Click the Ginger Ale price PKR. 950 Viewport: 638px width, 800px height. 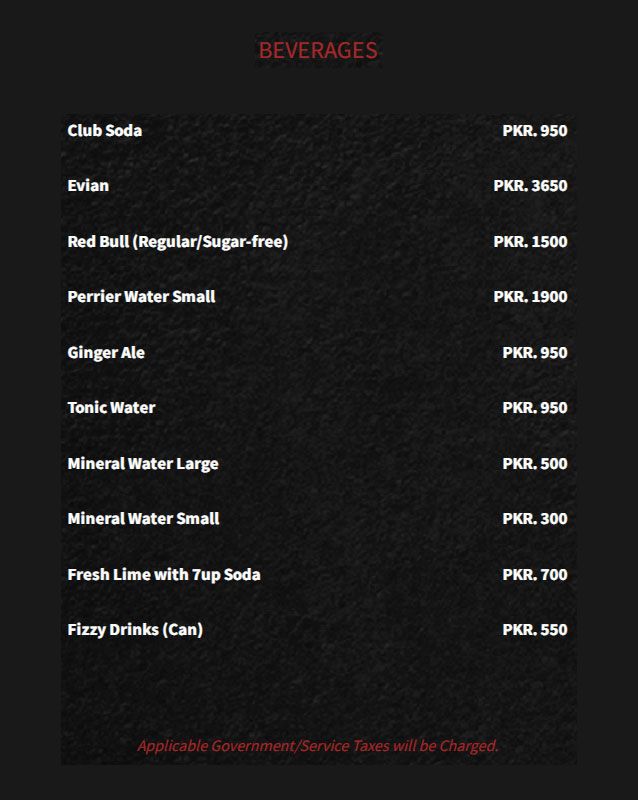click(x=534, y=353)
